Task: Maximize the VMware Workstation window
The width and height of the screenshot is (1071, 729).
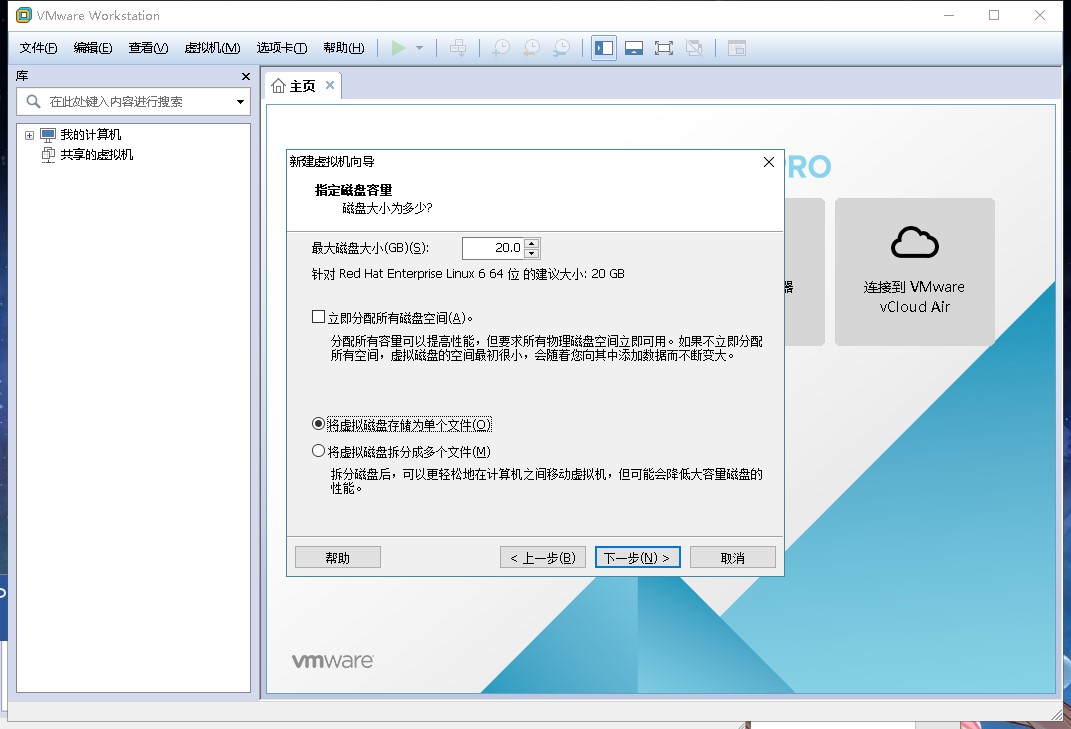Action: tap(994, 15)
